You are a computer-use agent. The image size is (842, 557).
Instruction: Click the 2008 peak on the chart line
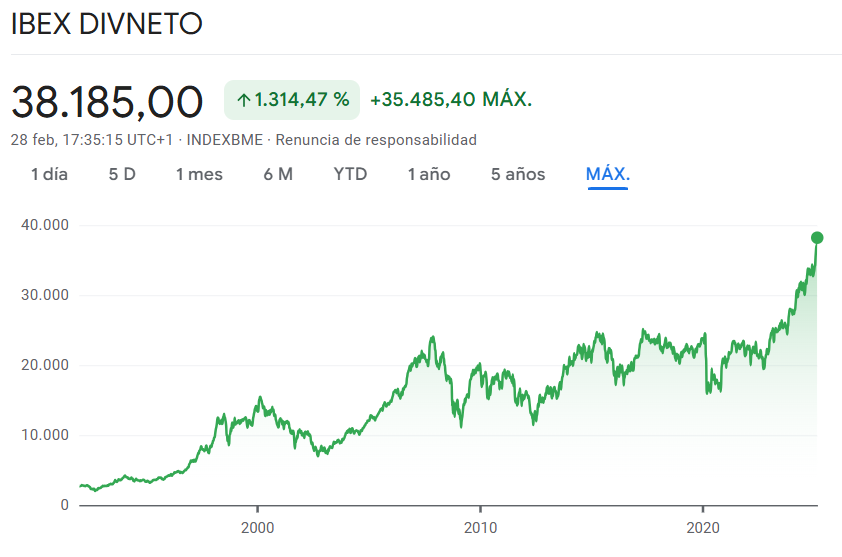pyautogui.click(x=433, y=338)
